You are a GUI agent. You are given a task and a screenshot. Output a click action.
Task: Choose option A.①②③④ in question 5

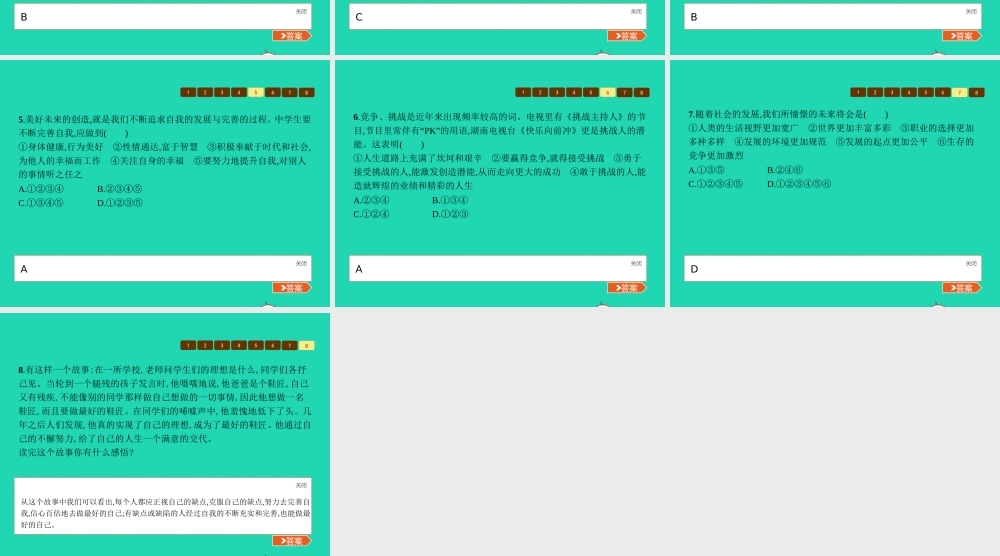(41, 189)
